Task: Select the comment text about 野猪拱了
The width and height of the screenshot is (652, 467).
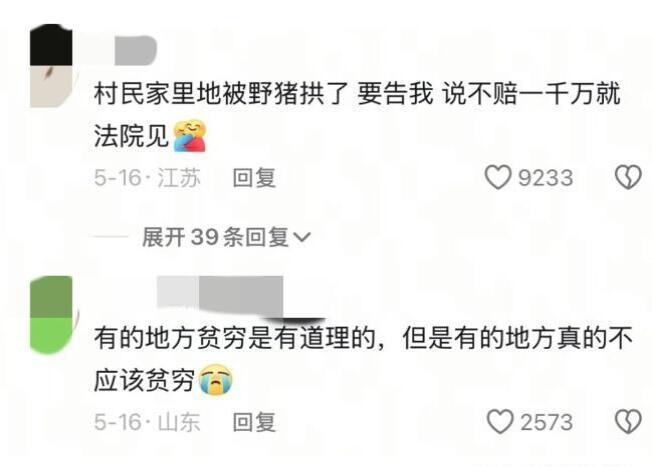Action: [x=357, y=114]
